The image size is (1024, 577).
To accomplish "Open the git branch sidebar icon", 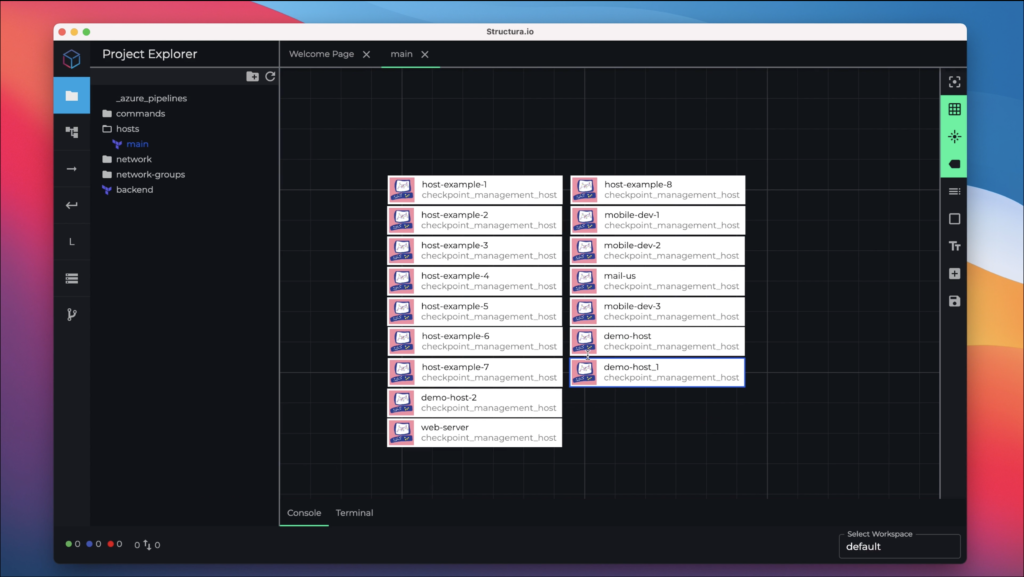I will click(x=72, y=315).
